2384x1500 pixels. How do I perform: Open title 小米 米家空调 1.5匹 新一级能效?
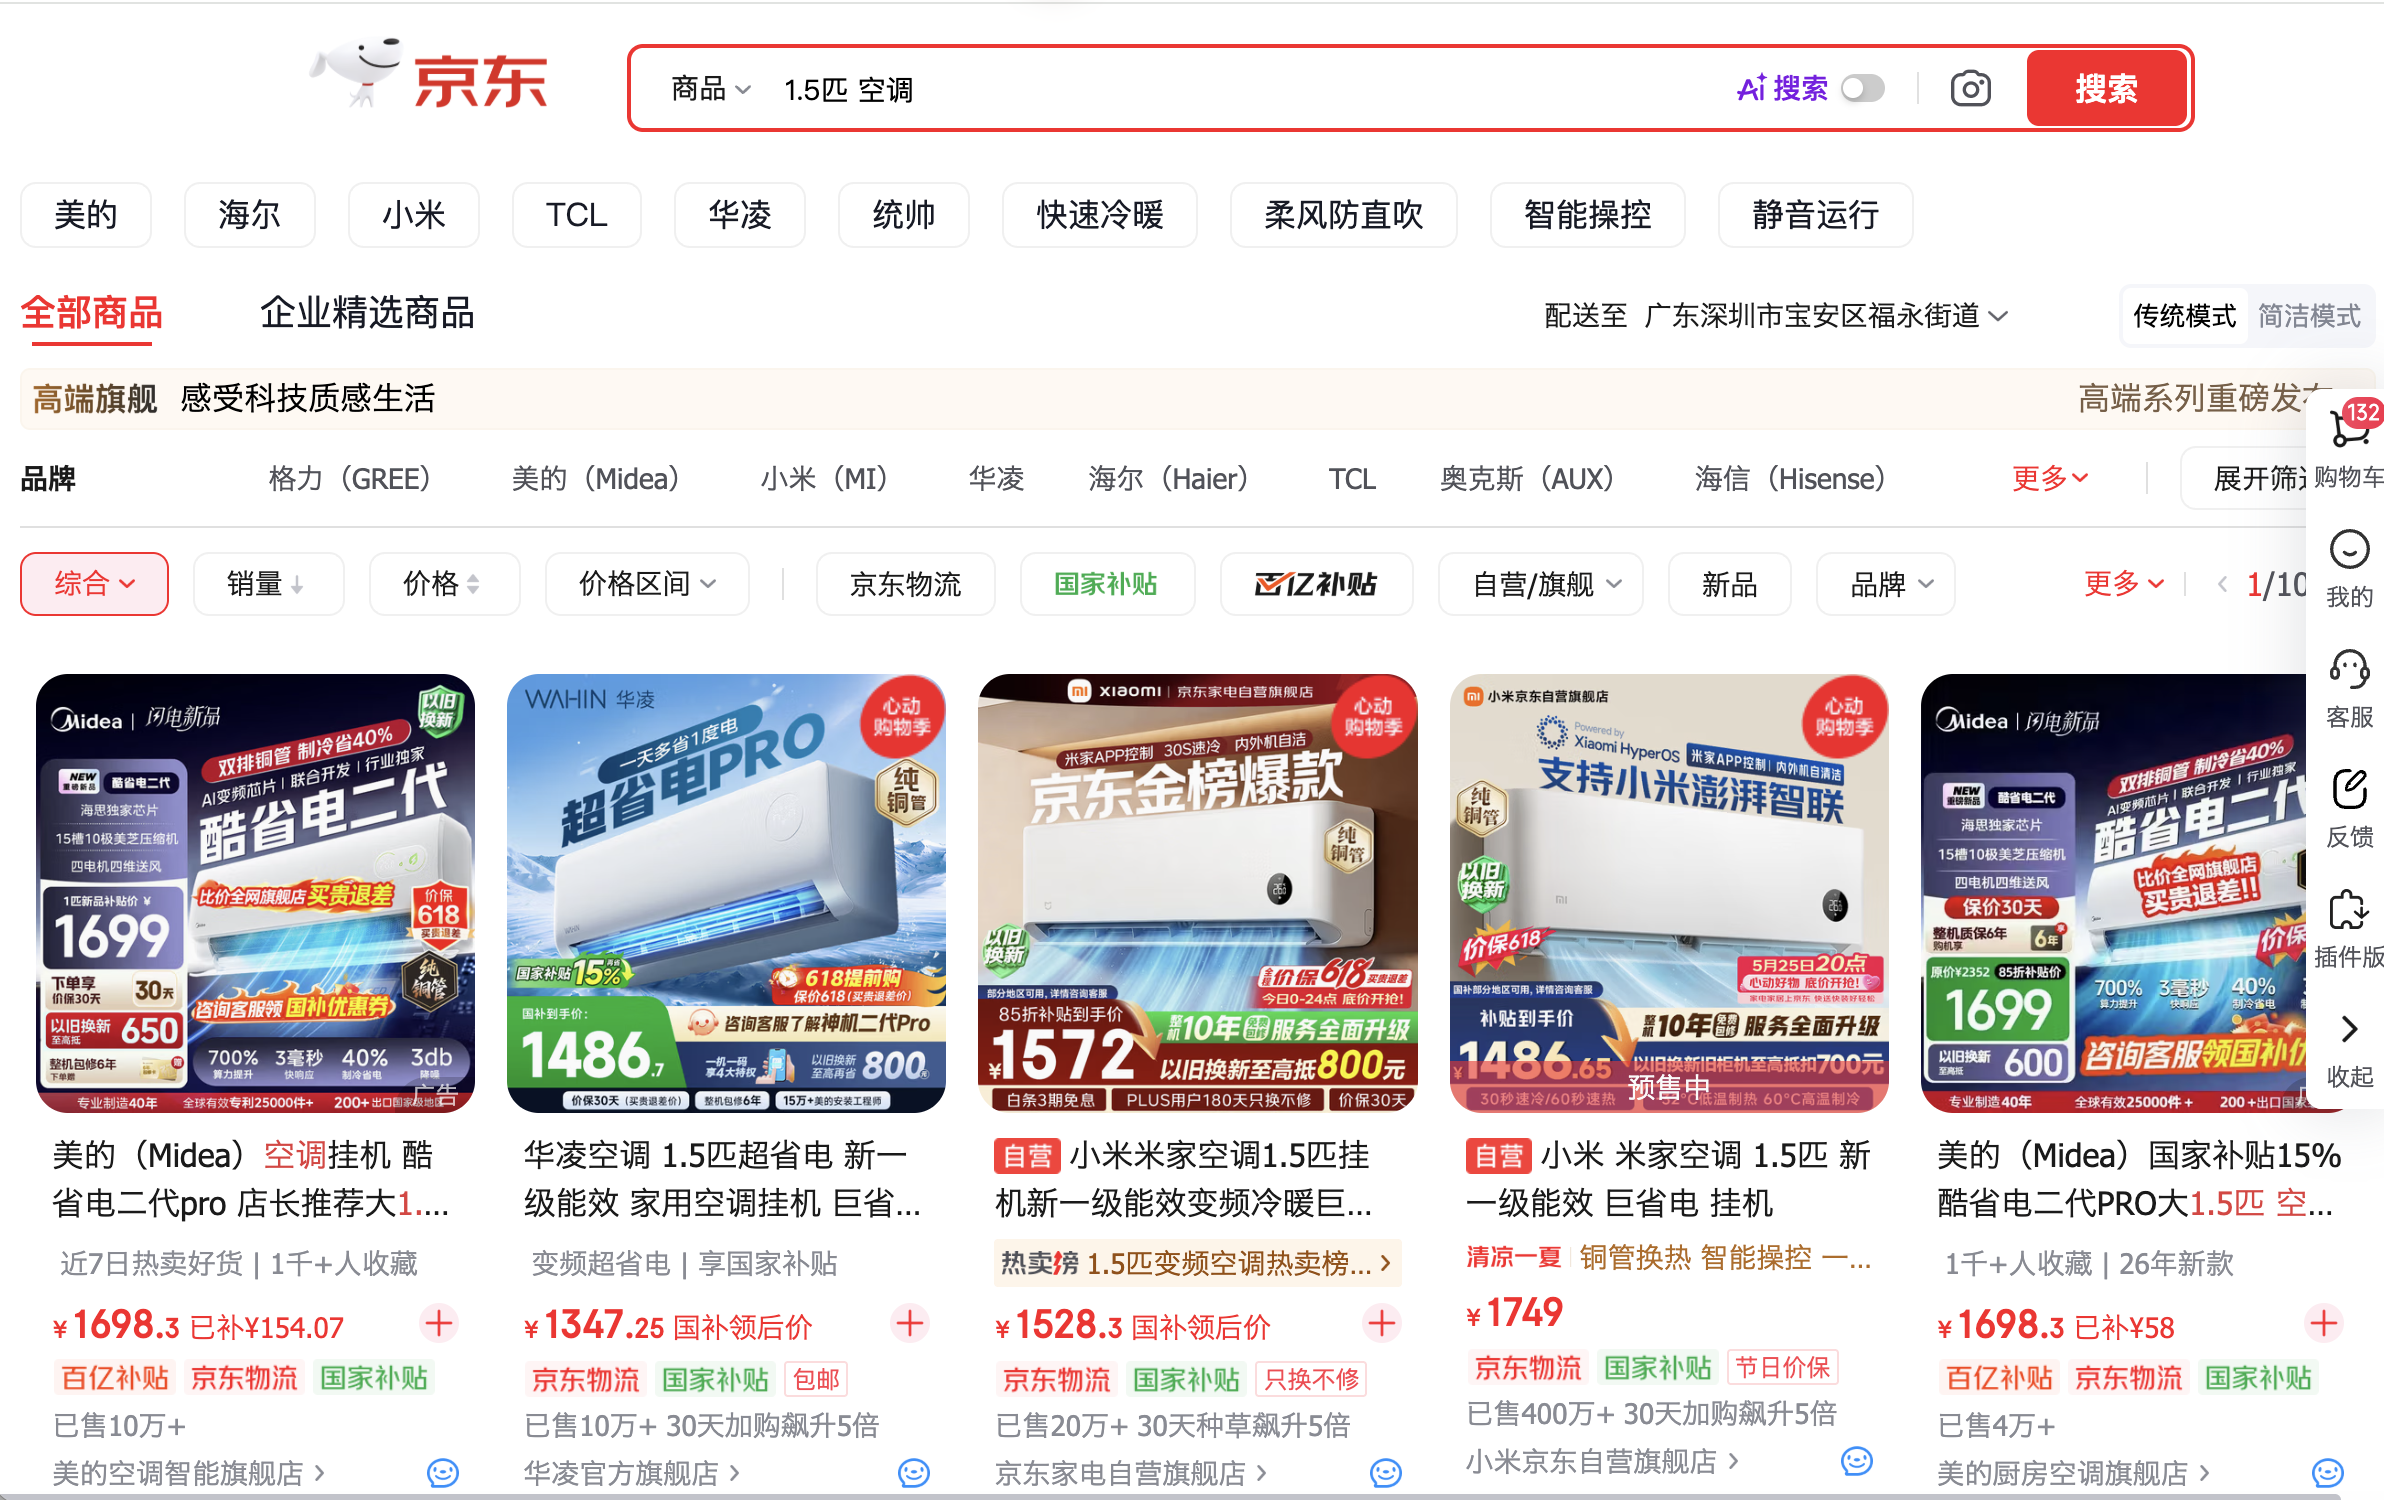click(1668, 1179)
